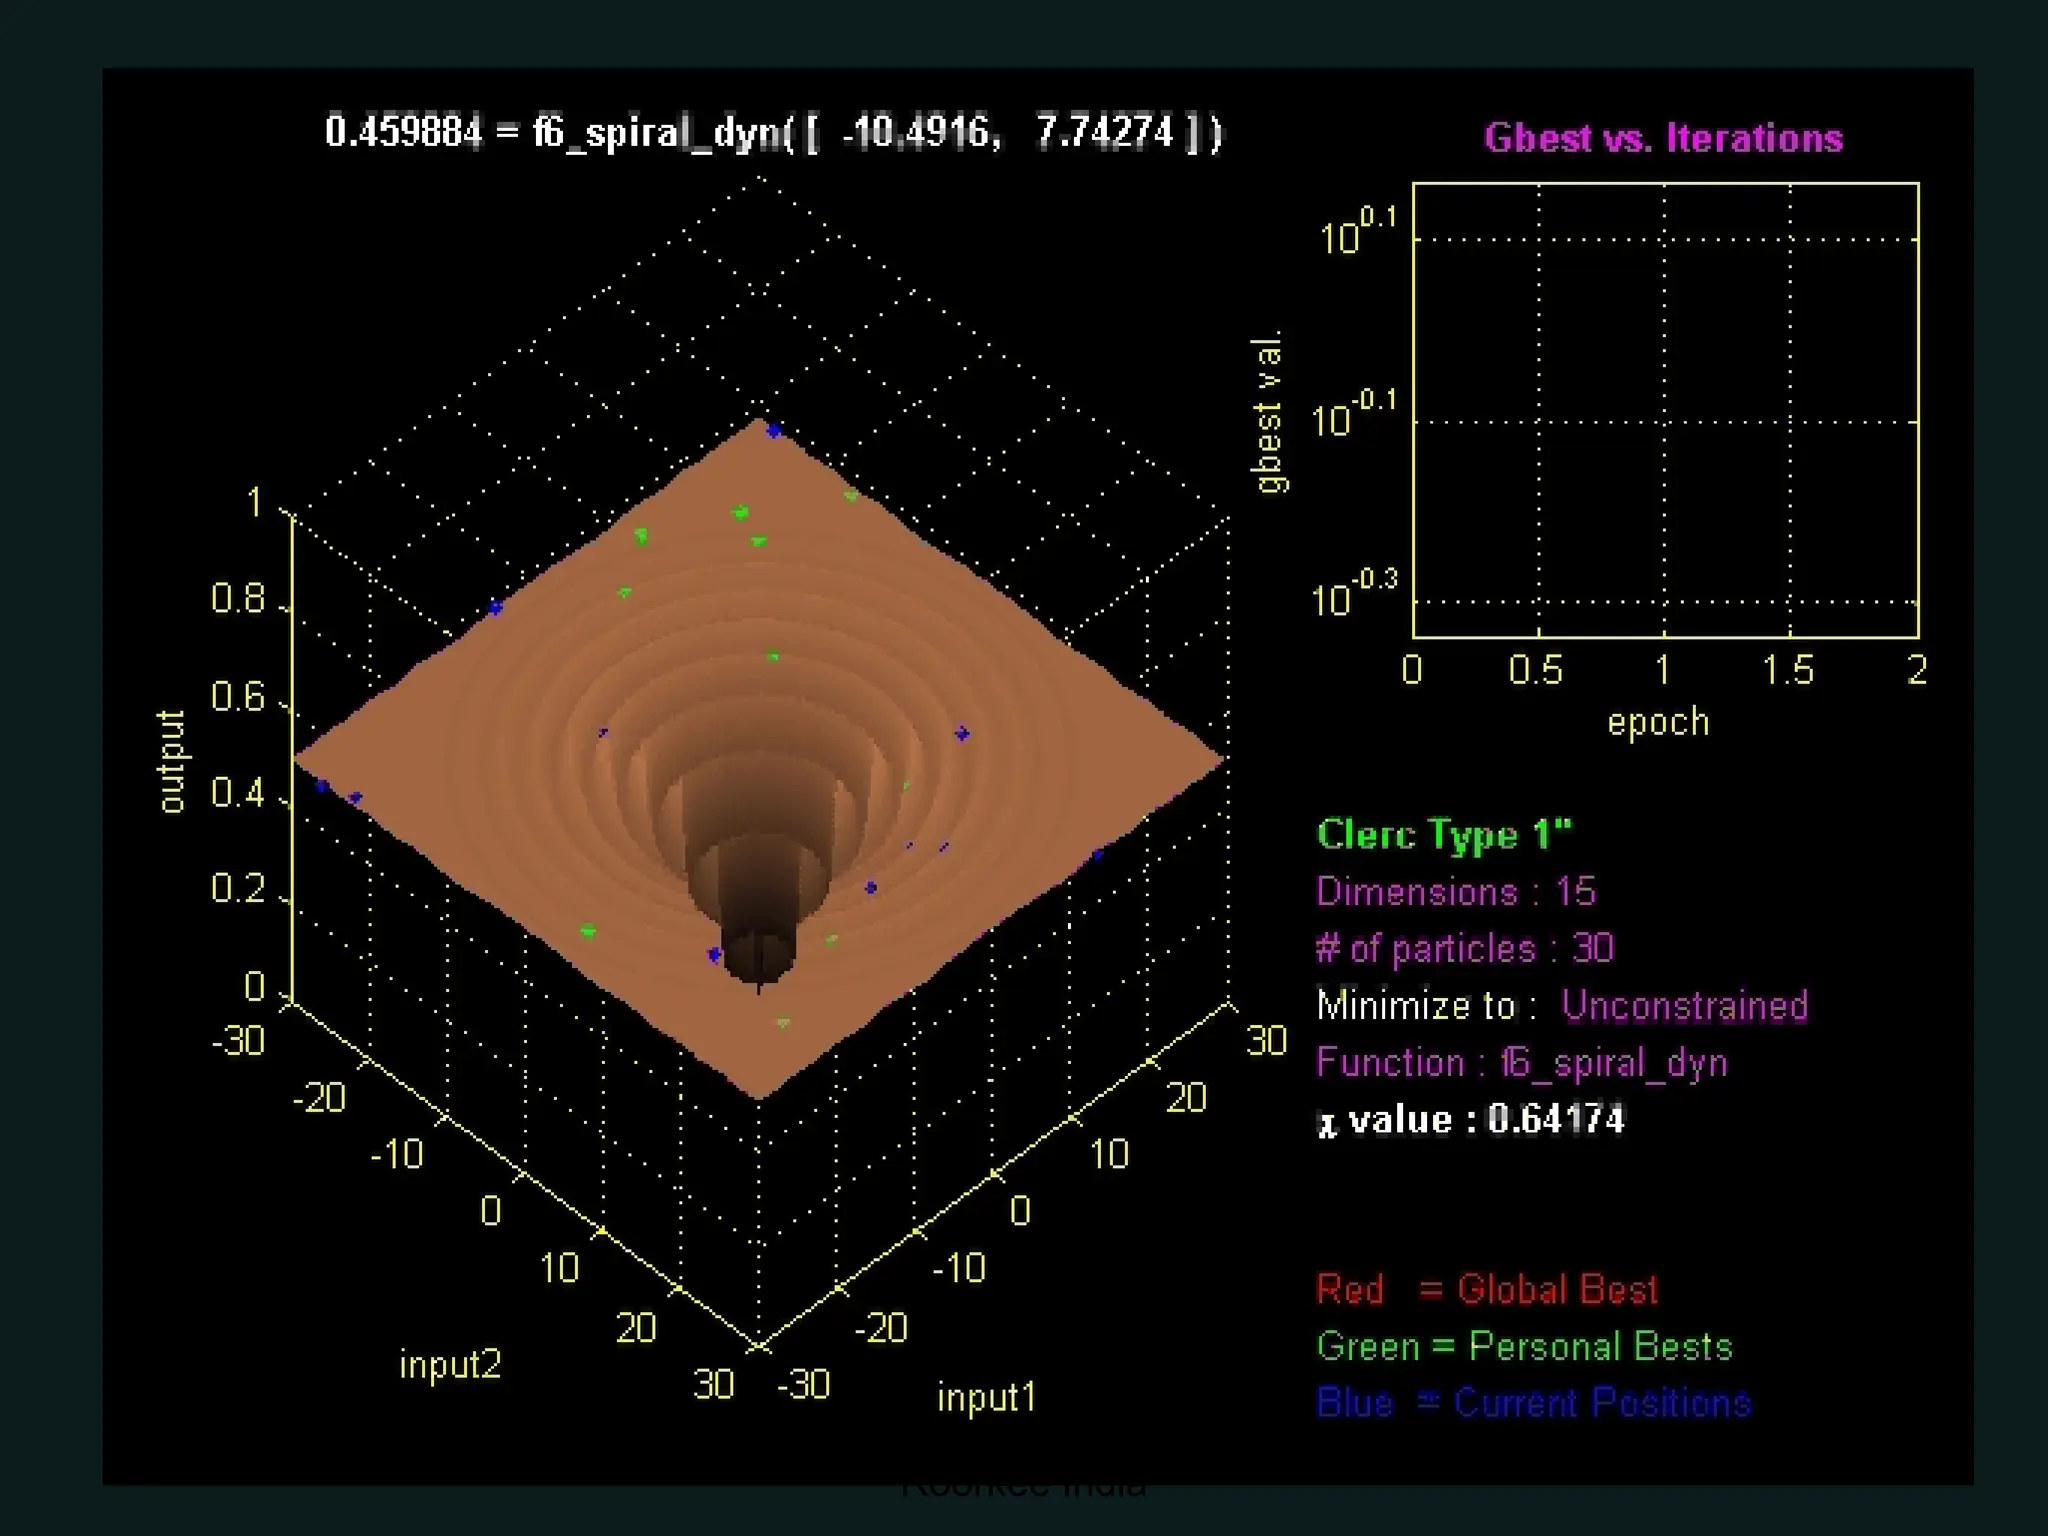The image size is (2048, 1536).
Task: Click the 'input2' axis label
Action: coord(450,1364)
